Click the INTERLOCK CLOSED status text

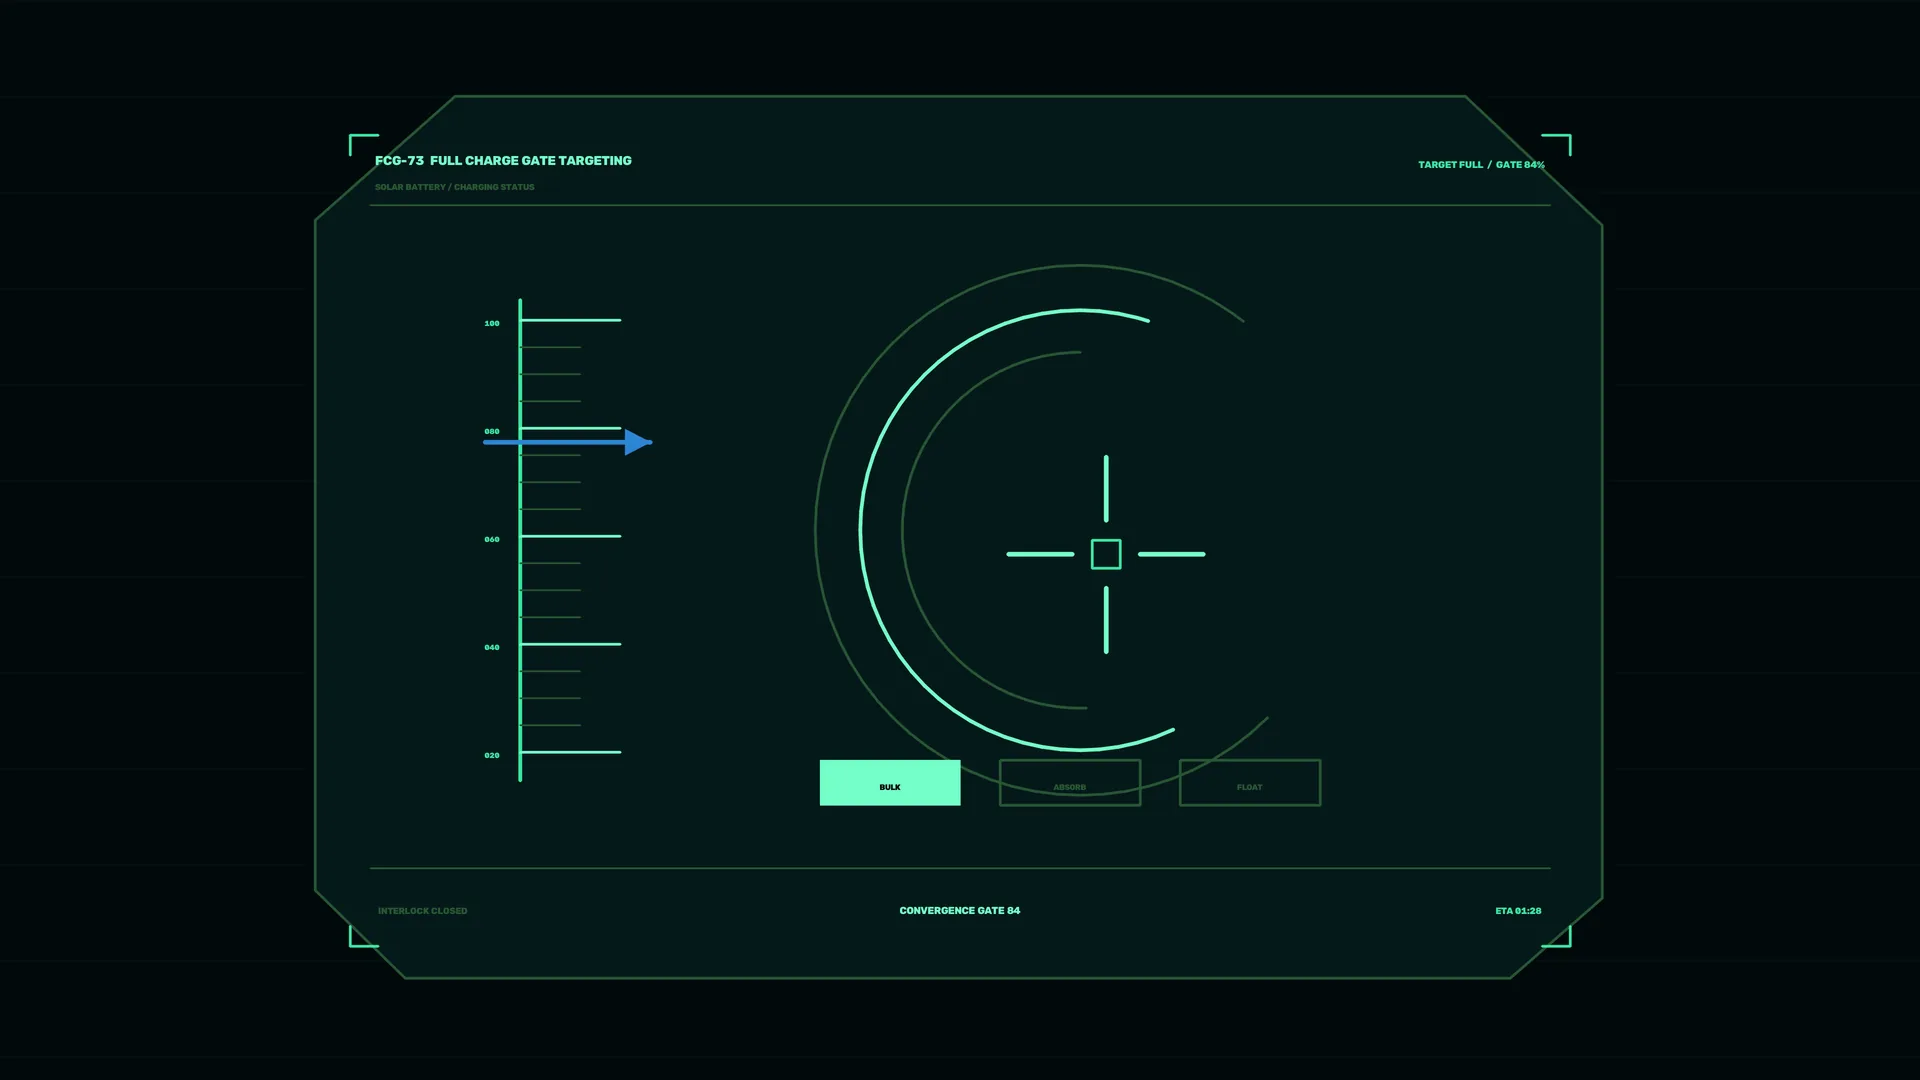(x=423, y=911)
